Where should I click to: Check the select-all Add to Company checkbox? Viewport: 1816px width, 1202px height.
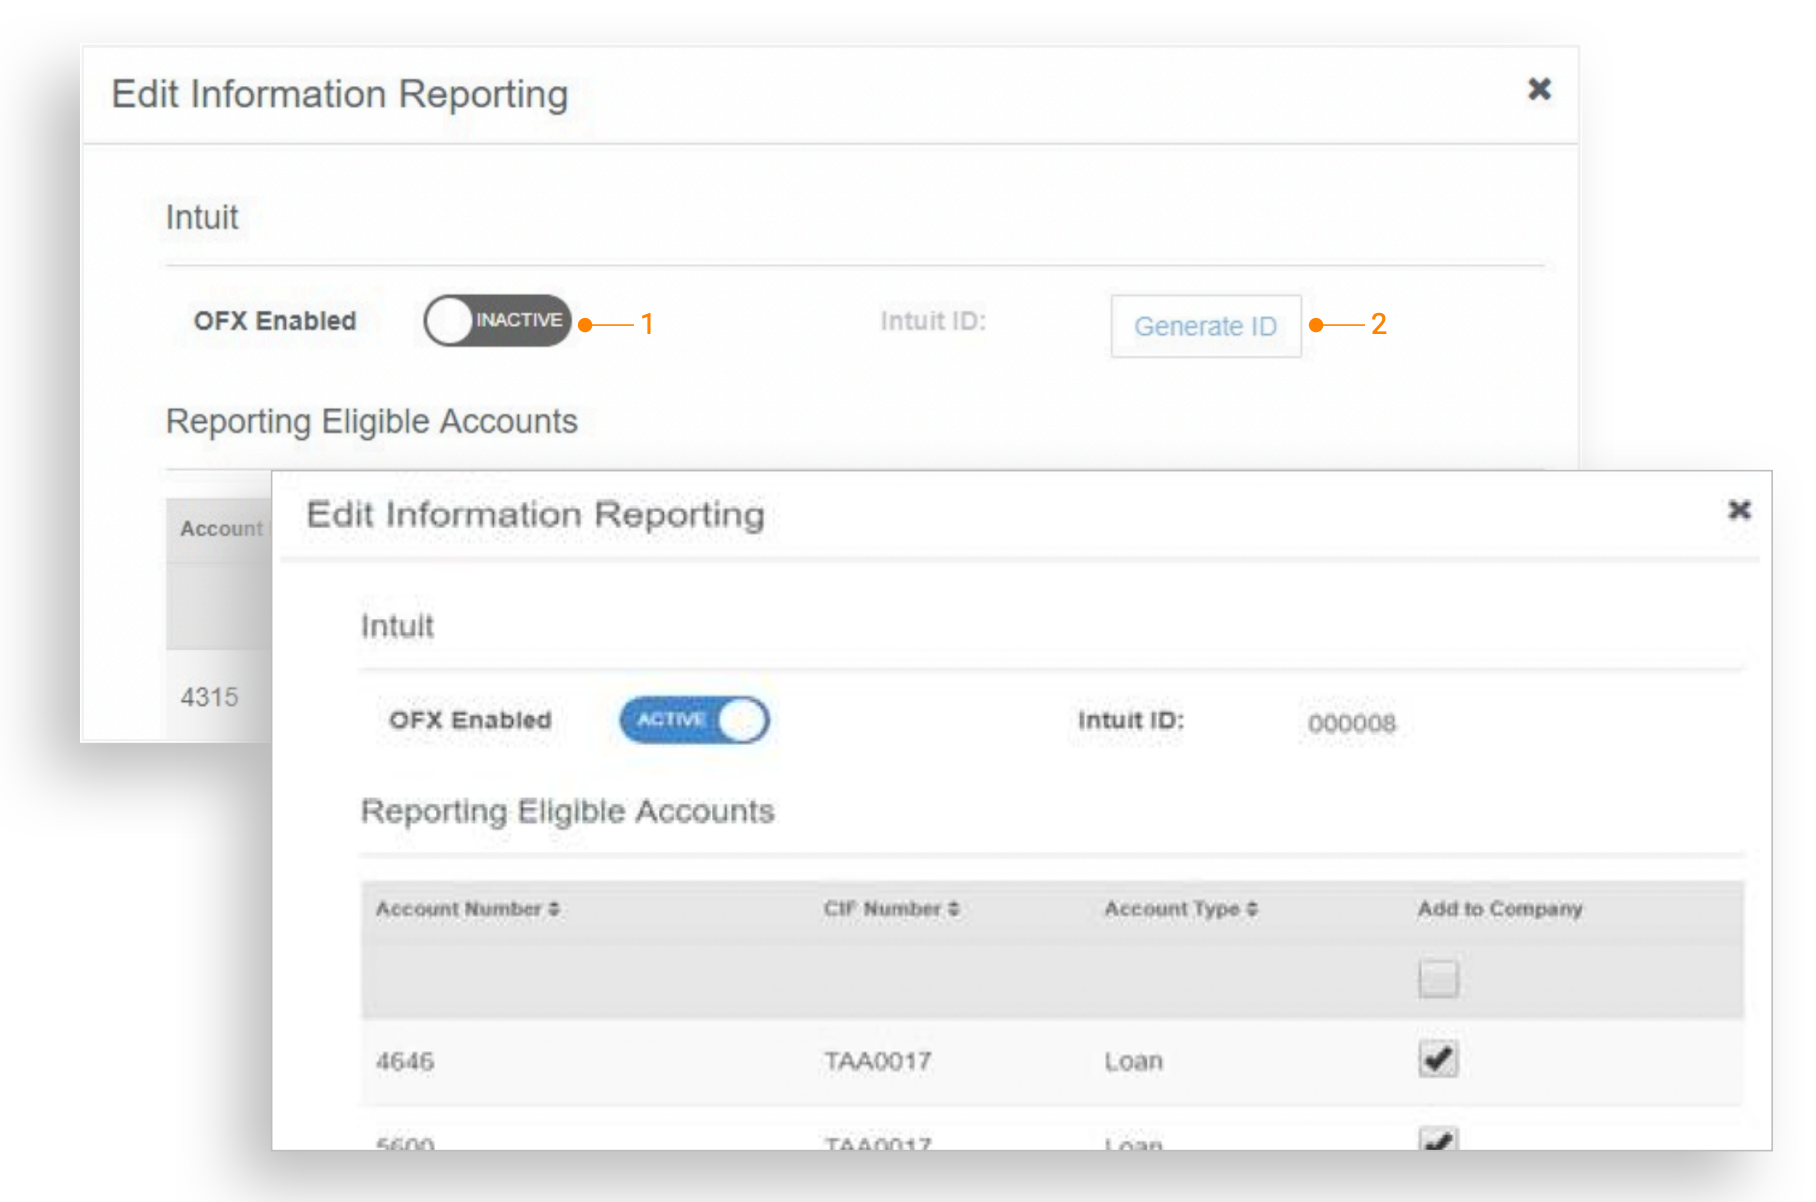(1438, 978)
